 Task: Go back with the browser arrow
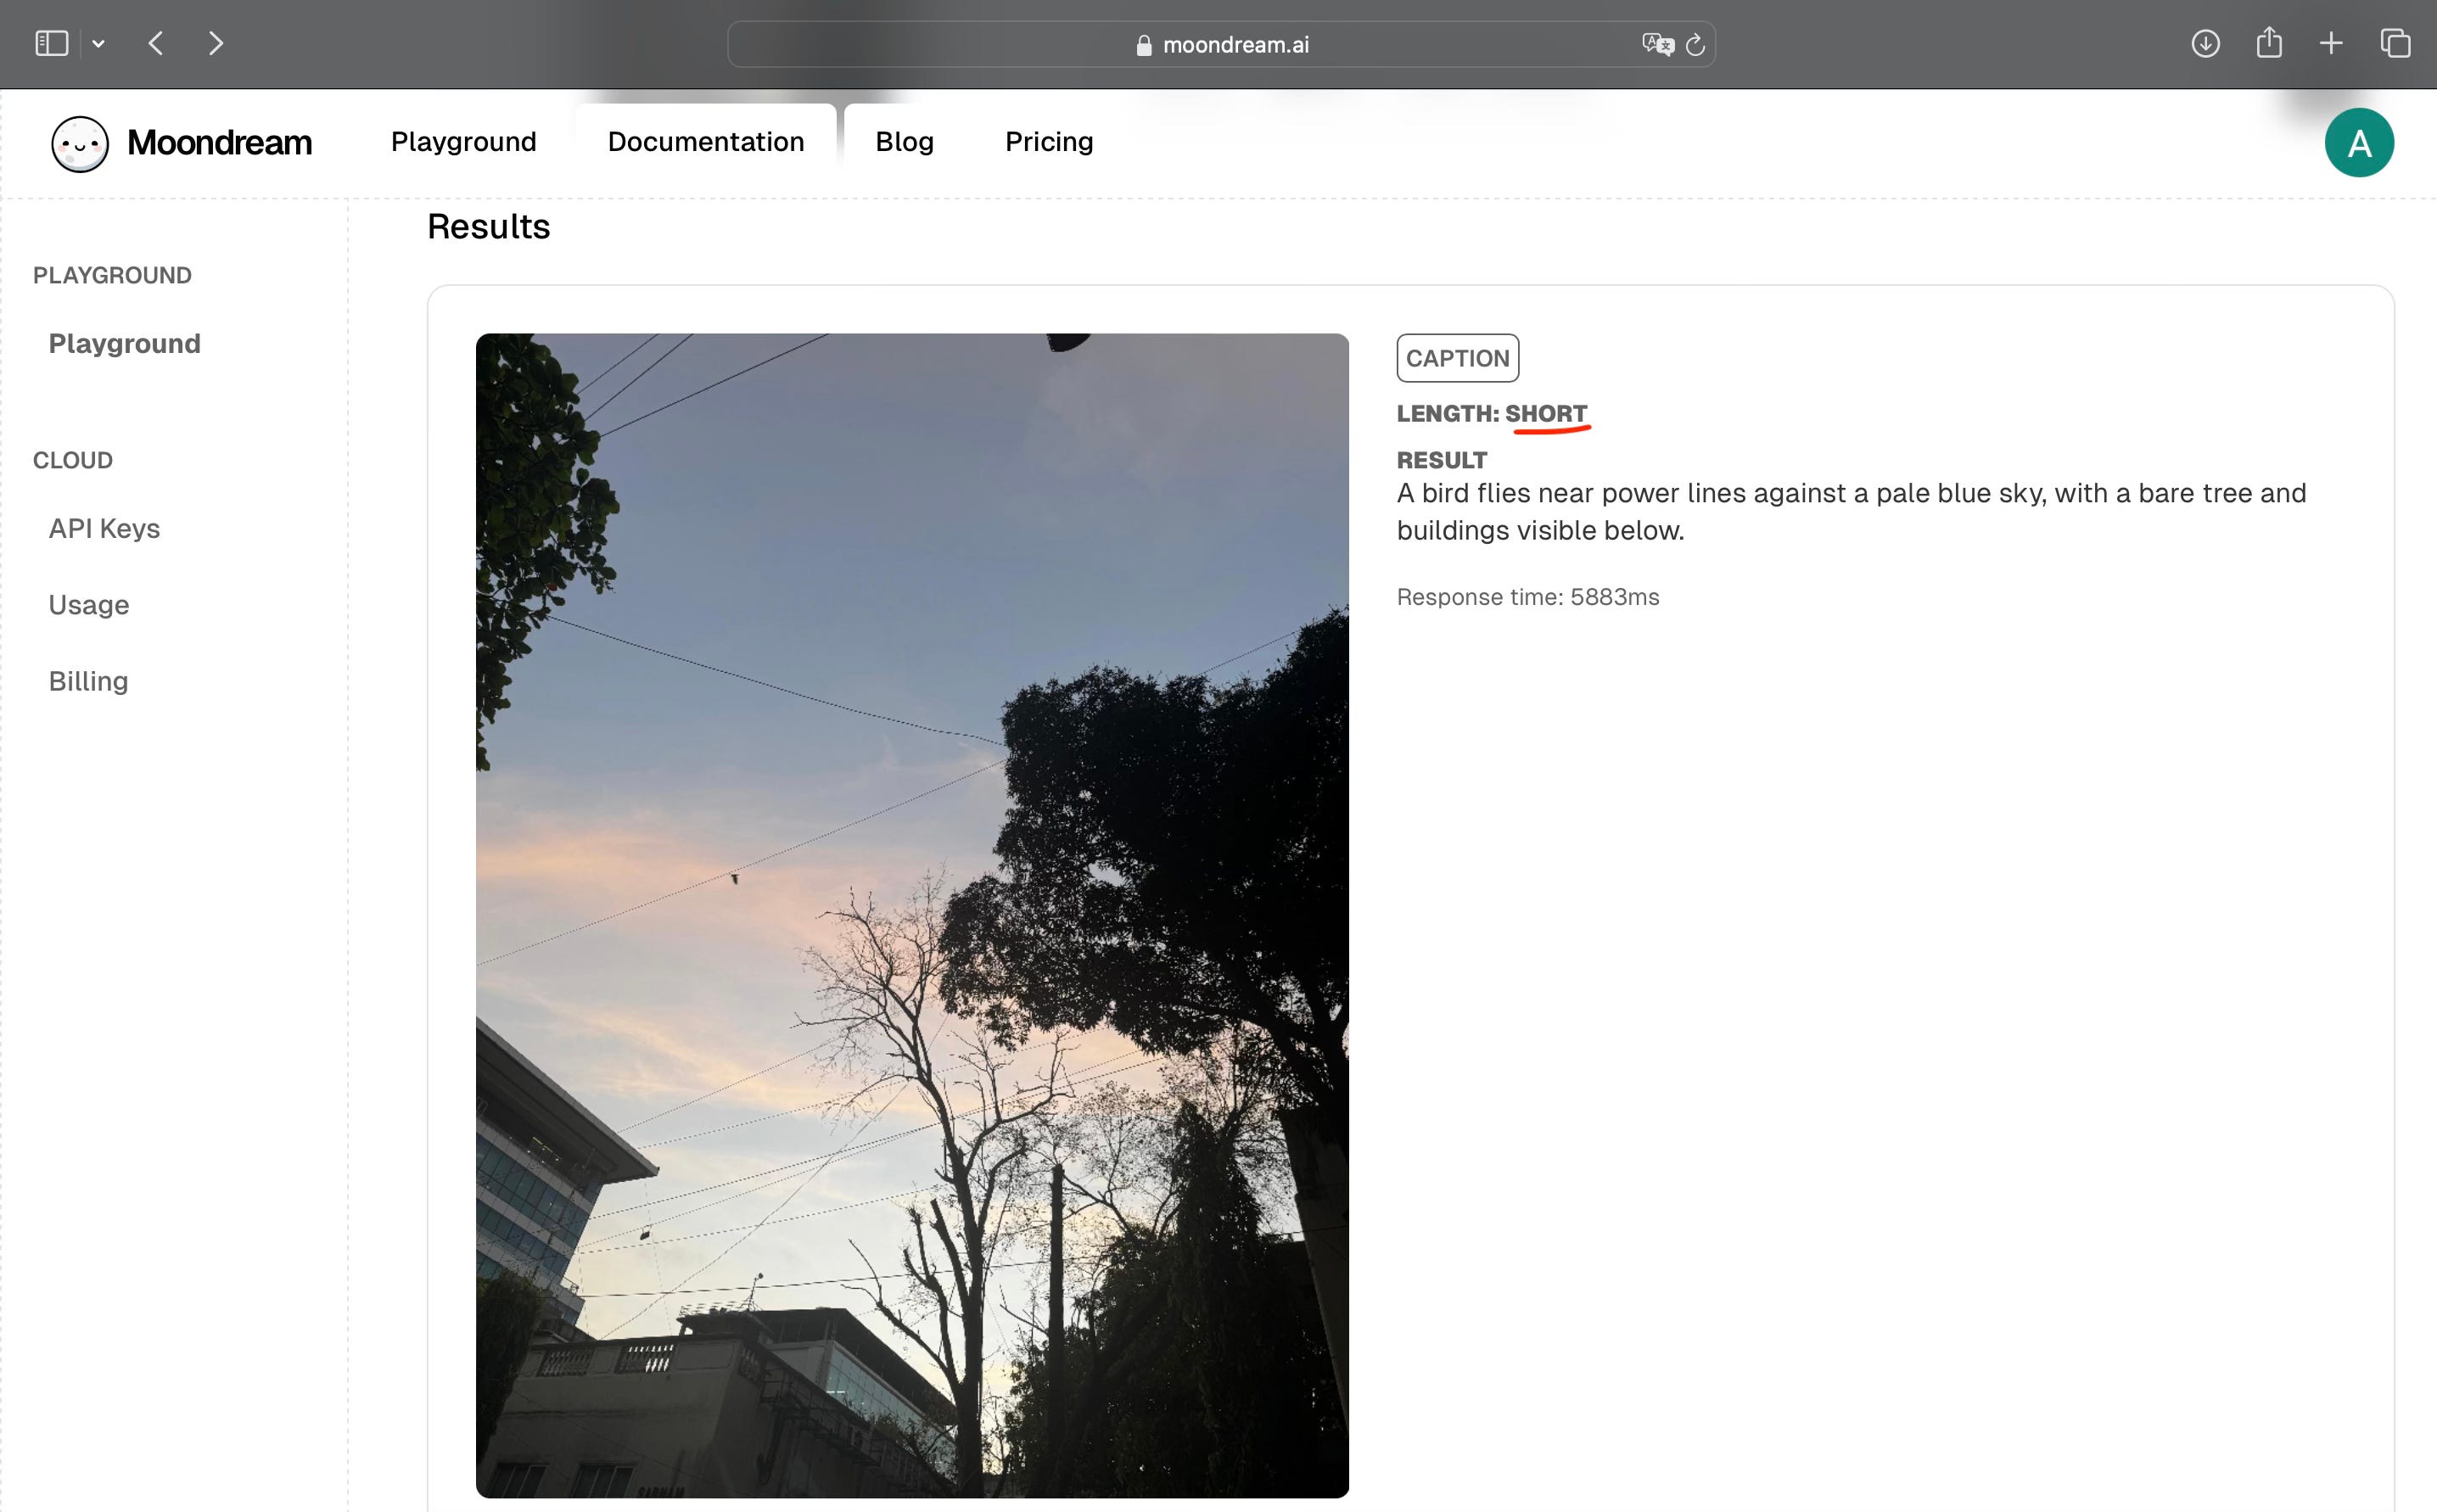click(156, 43)
